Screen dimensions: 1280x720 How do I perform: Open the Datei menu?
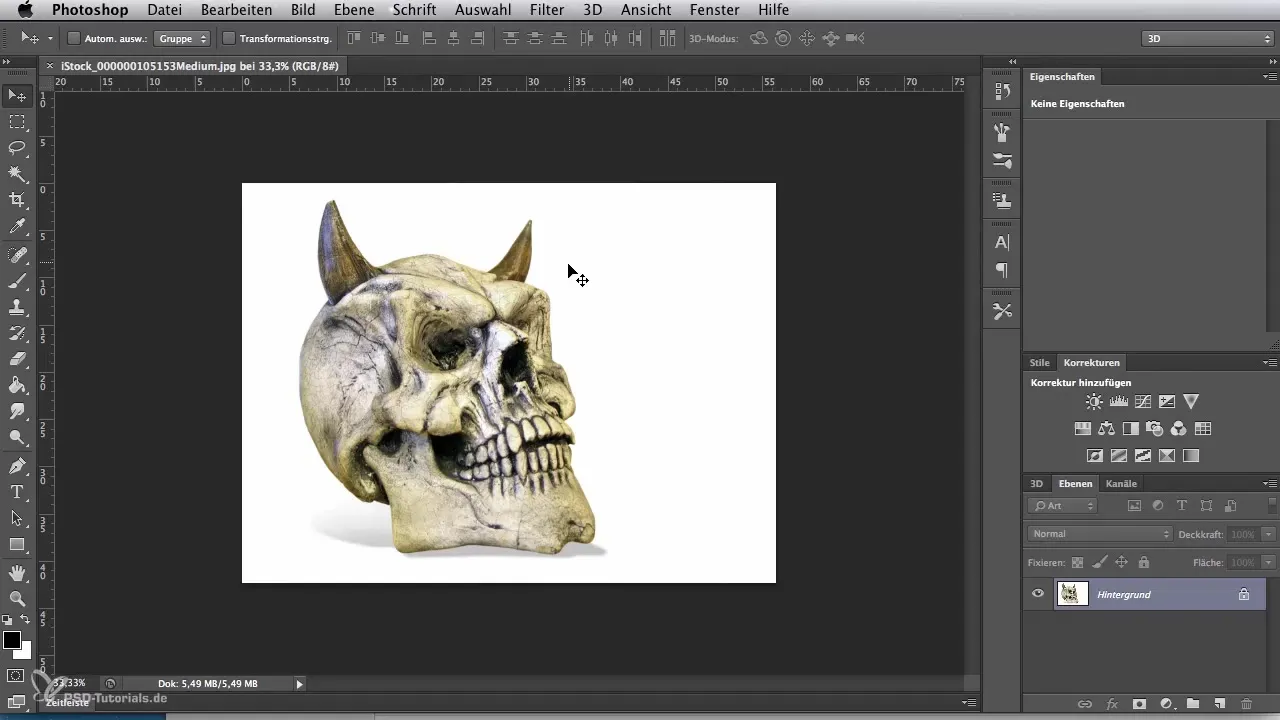click(165, 10)
